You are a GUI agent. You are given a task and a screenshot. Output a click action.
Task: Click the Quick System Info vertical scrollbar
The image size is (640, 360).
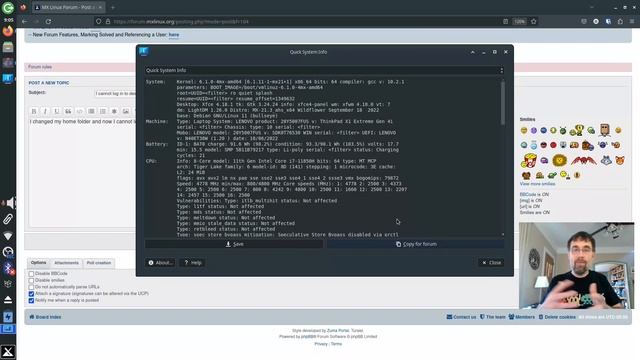[x=502, y=103]
